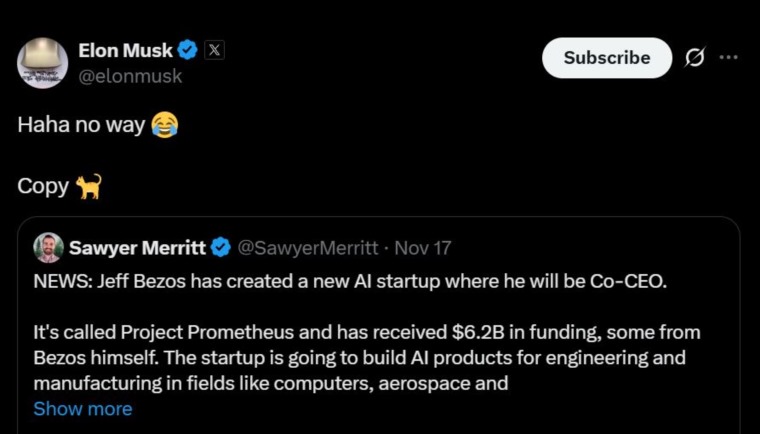
Task: Click Elon Musk's blue verified badge
Action: pyautogui.click(x=188, y=50)
